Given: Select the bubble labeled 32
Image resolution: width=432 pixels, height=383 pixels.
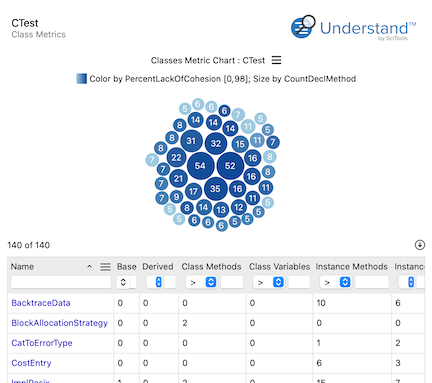Looking at the screenshot, I should pyautogui.click(x=216, y=143).
